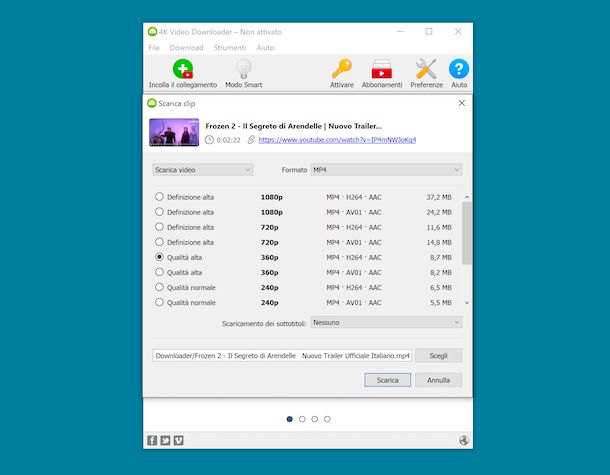Click the Annulla button
The image size is (610, 475).
(438, 380)
